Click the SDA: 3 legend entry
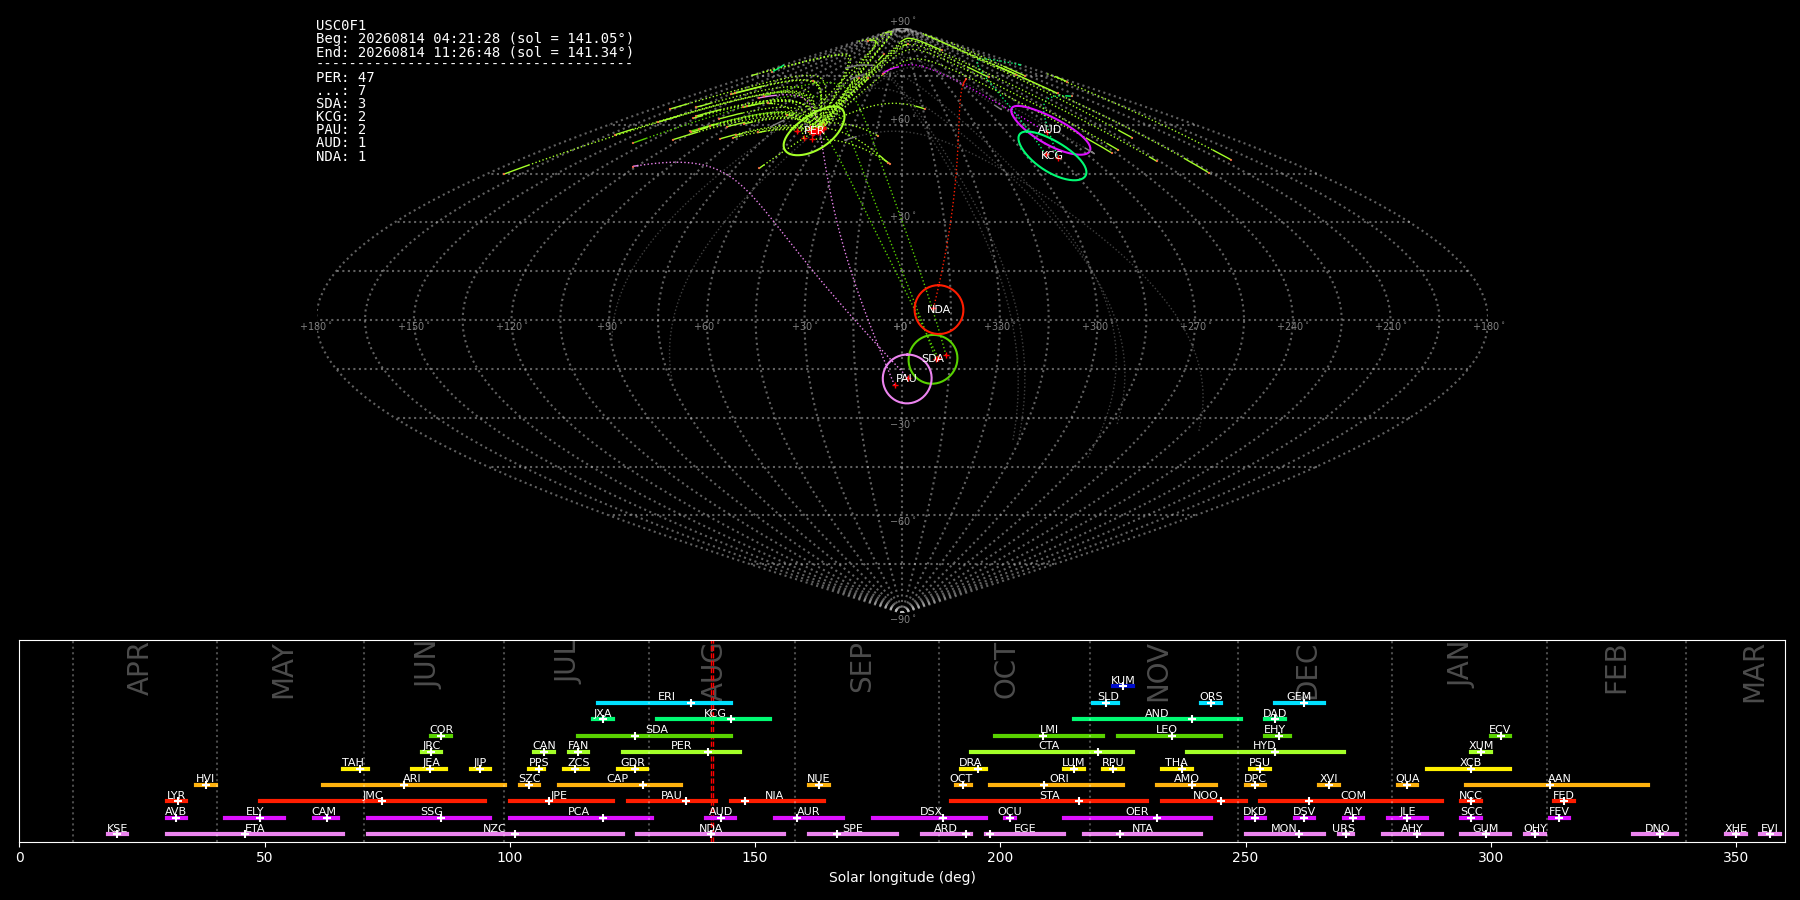The image size is (1800, 900). click(341, 104)
